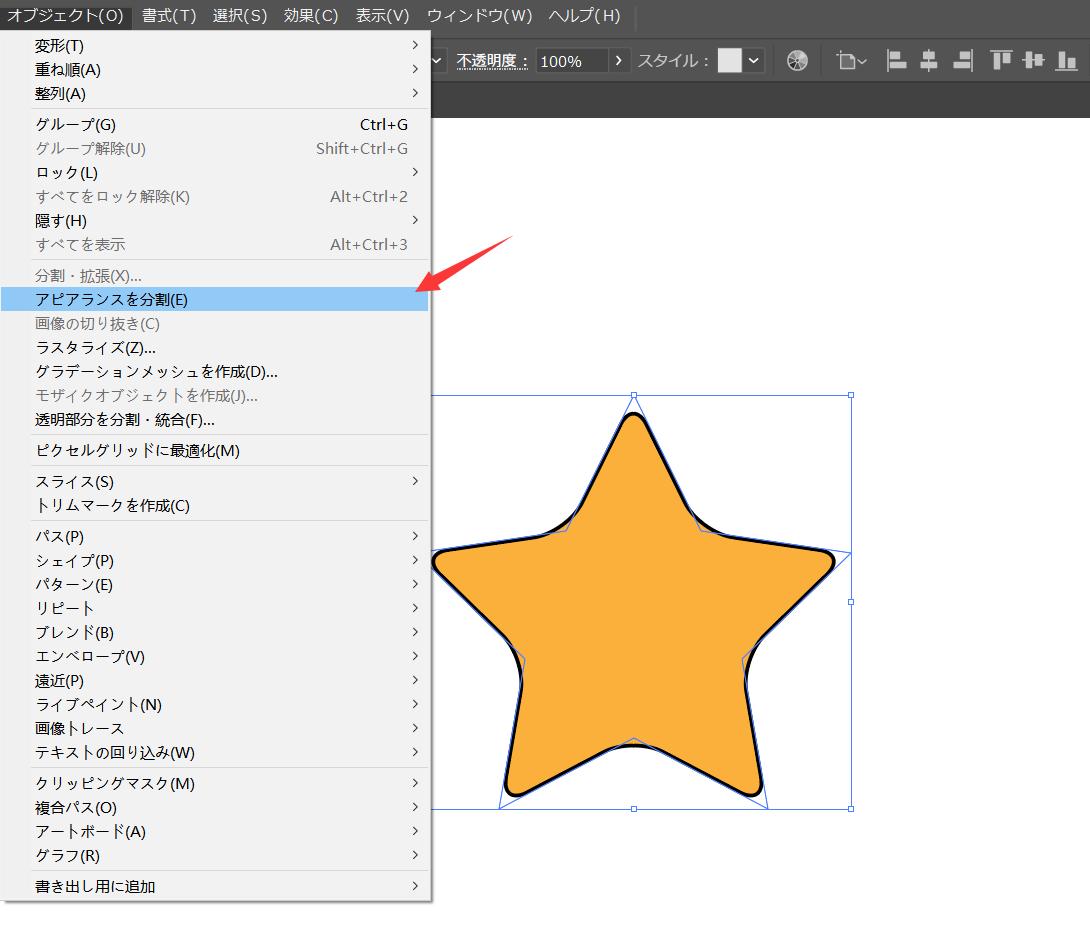Expand the 変形(T) submenu
The width and height of the screenshot is (1090, 942).
pos(215,46)
